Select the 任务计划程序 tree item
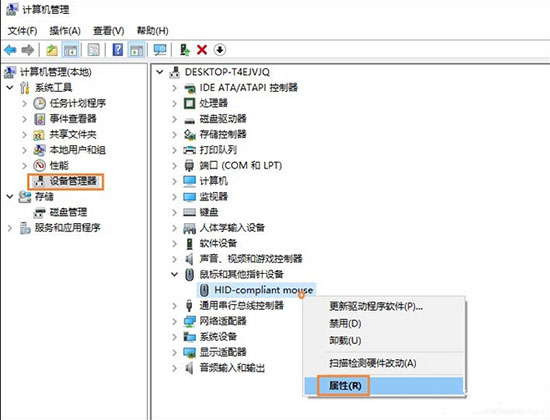 (x=78, y=103)
